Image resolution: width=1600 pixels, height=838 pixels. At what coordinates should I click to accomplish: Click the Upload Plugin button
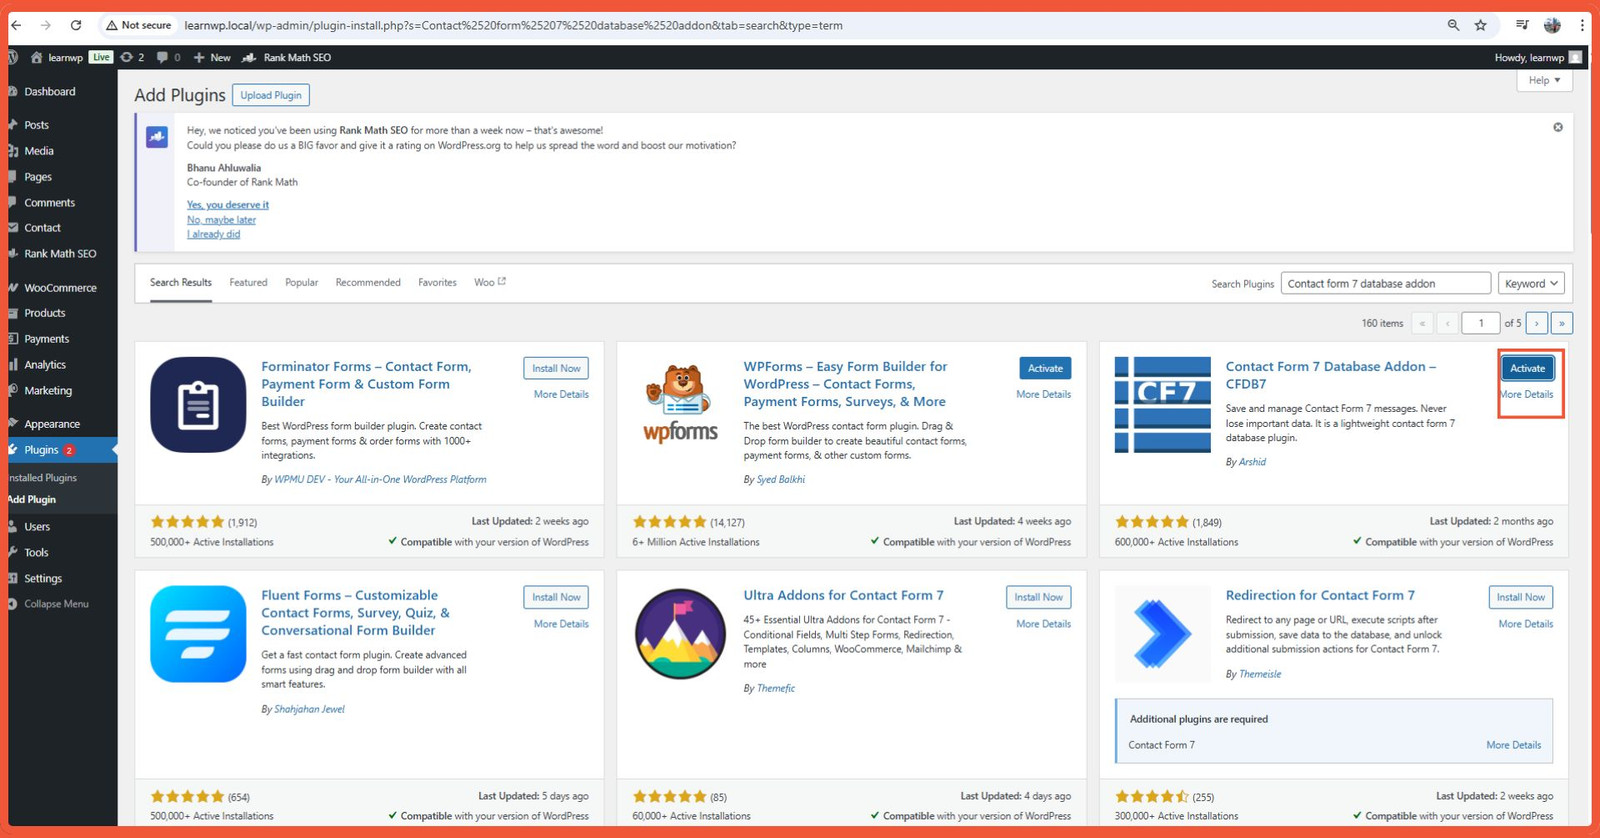coord(271,95)
